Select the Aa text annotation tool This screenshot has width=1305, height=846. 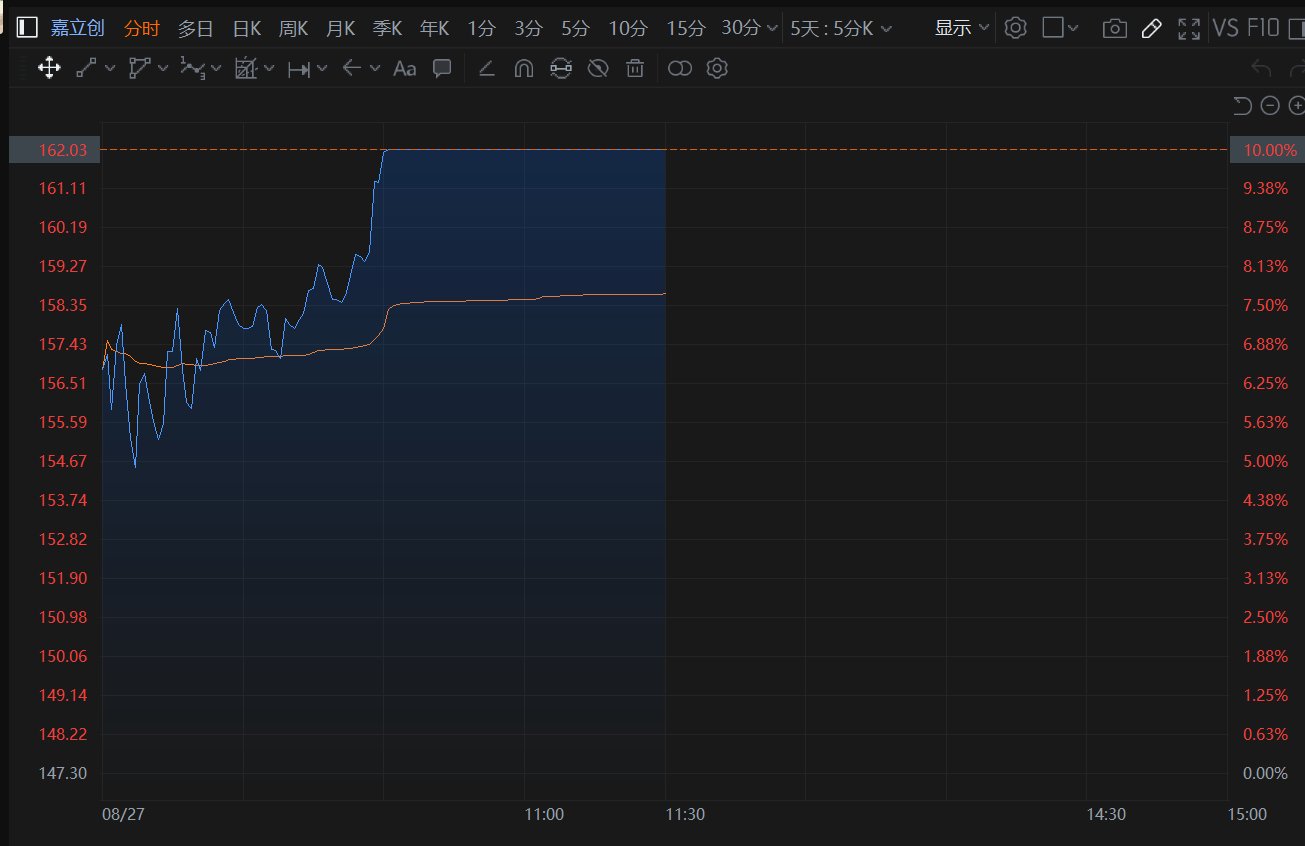click(404, 69)
